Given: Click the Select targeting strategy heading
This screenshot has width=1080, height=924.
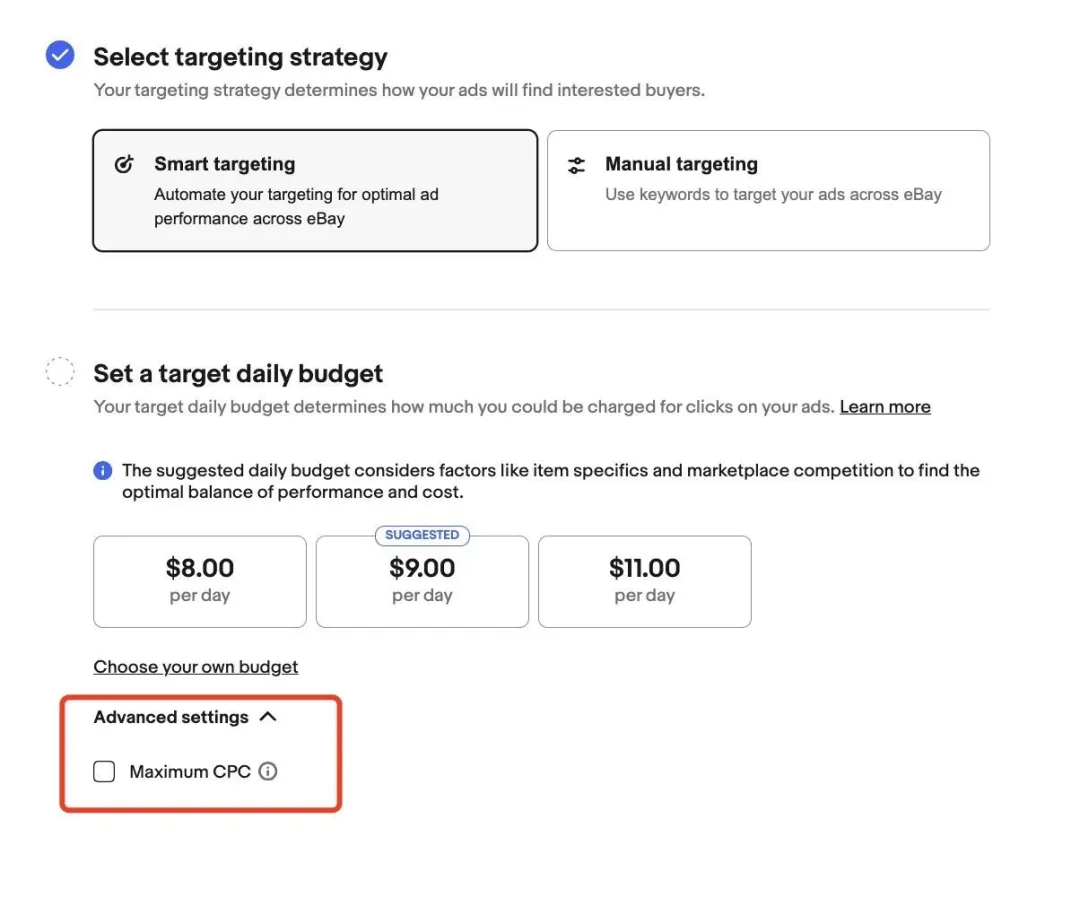Looking at the screenshot, I should click(x=240, y=57).
